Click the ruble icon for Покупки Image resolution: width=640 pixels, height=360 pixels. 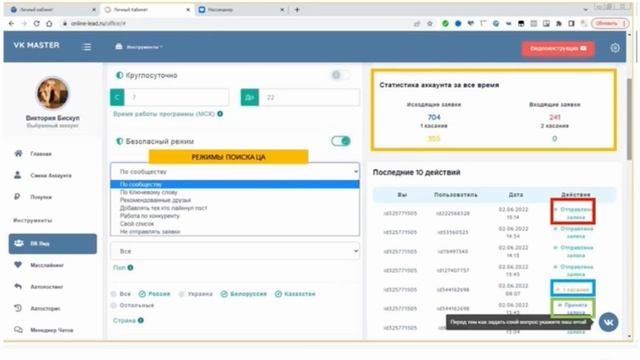[x=17, y=197]
